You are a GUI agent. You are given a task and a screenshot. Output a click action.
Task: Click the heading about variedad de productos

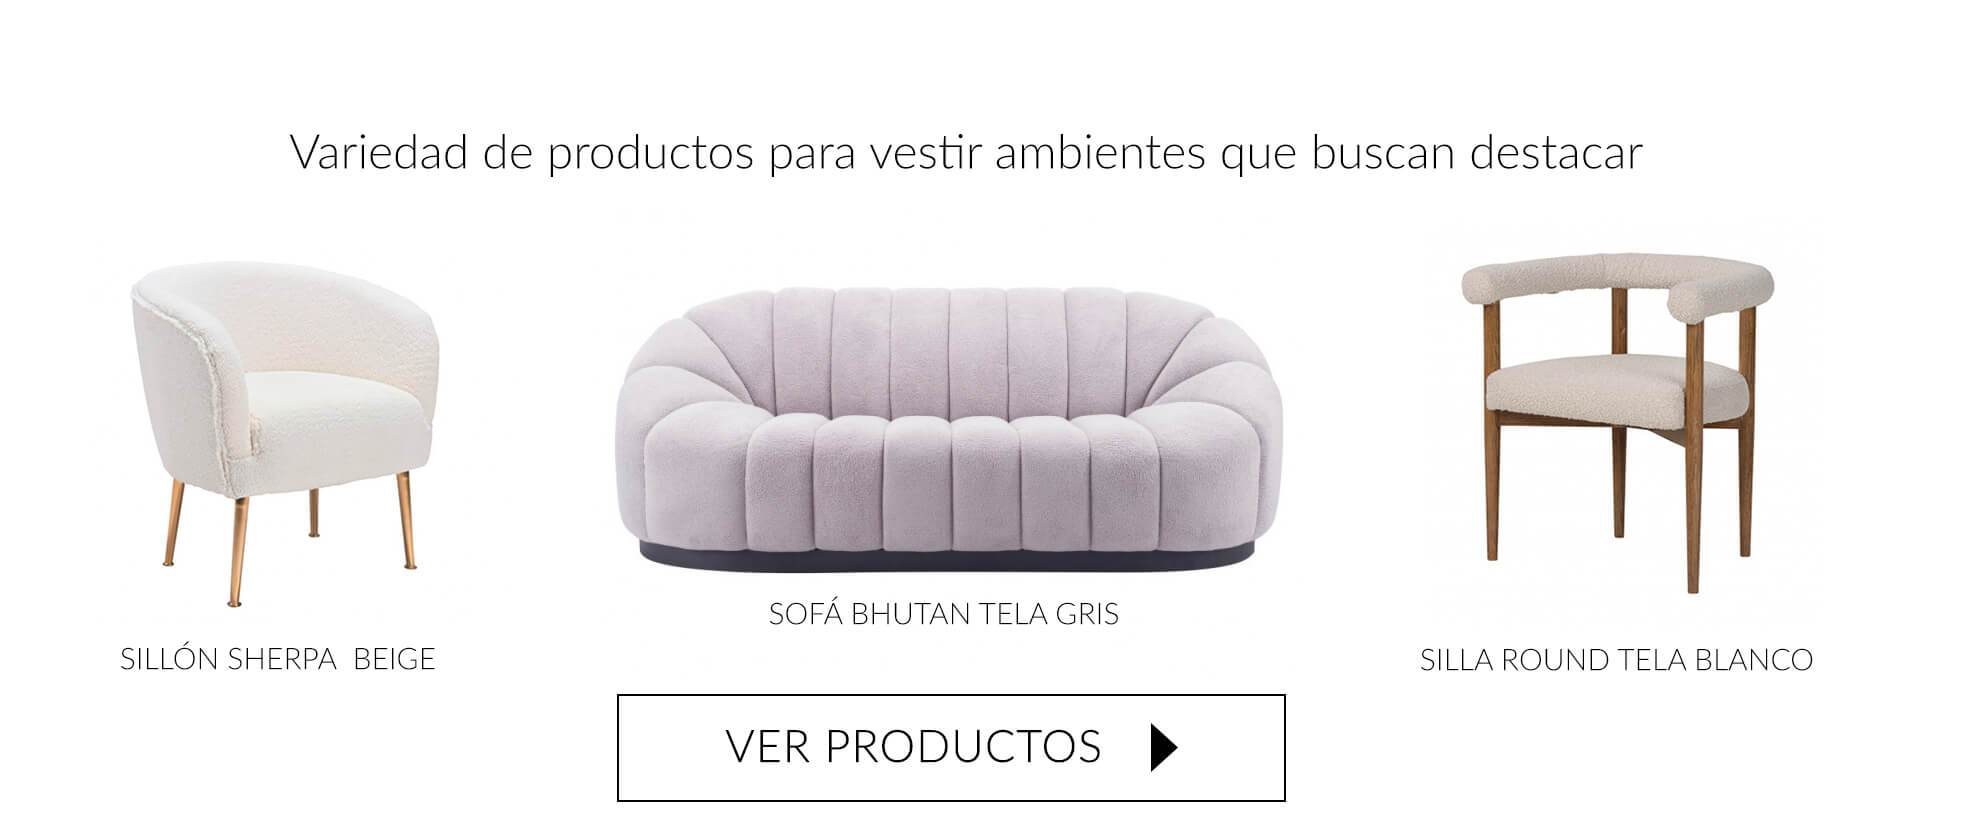[966, 153]
